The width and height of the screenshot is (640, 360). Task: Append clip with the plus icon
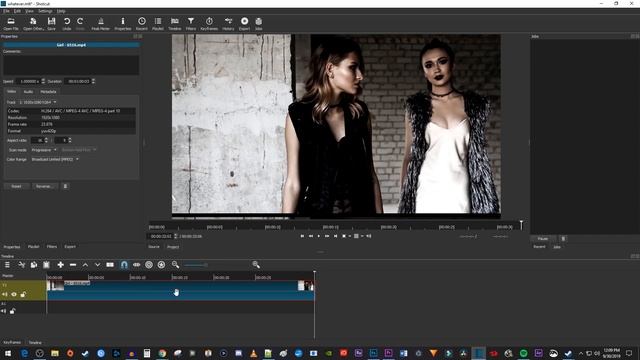click(60, 265)
